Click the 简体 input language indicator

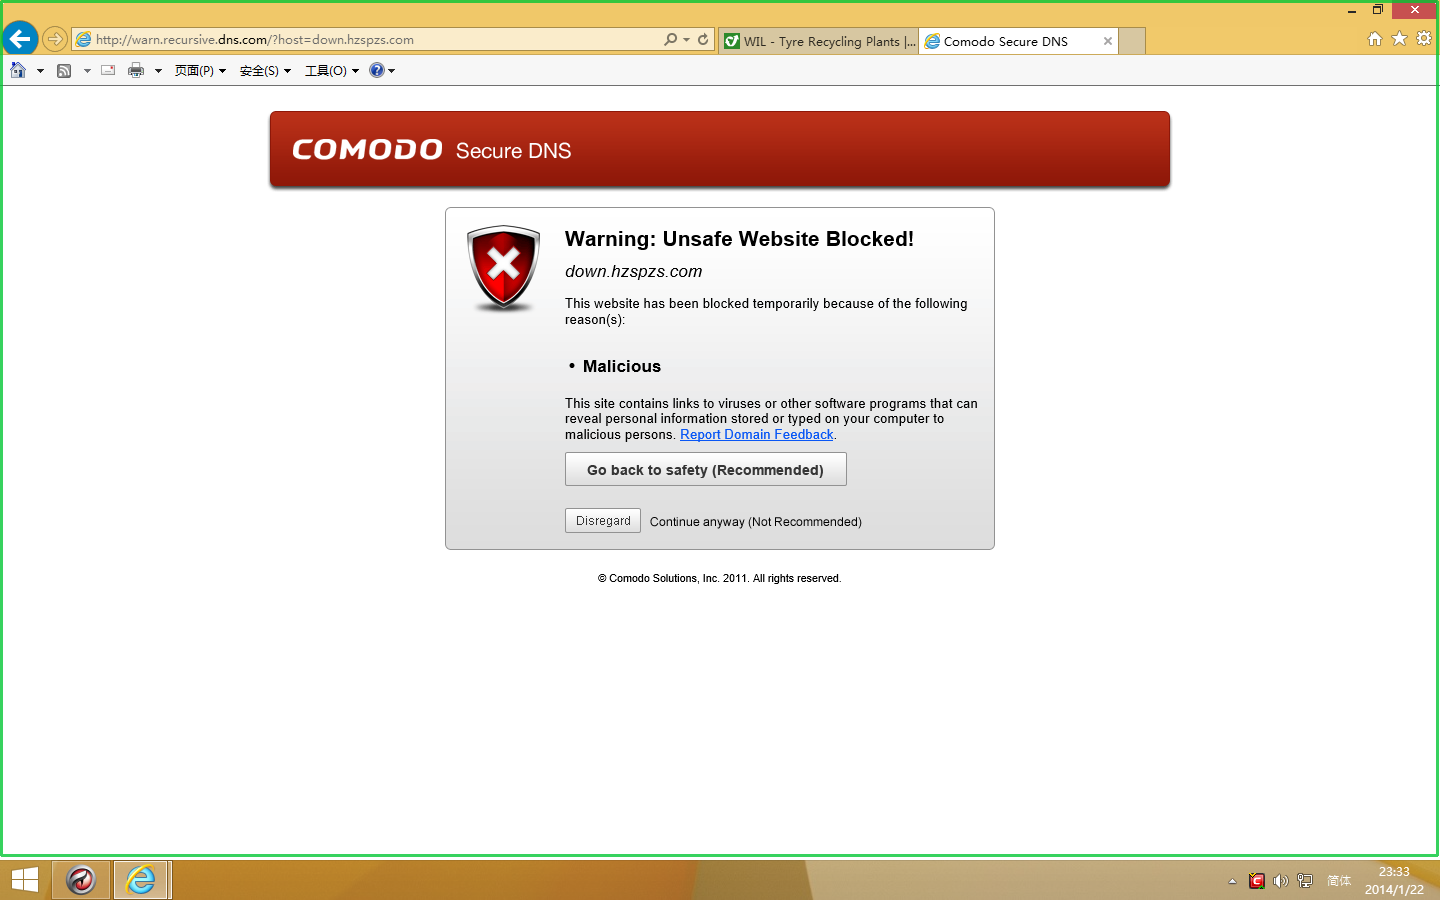coord(1339,881)
